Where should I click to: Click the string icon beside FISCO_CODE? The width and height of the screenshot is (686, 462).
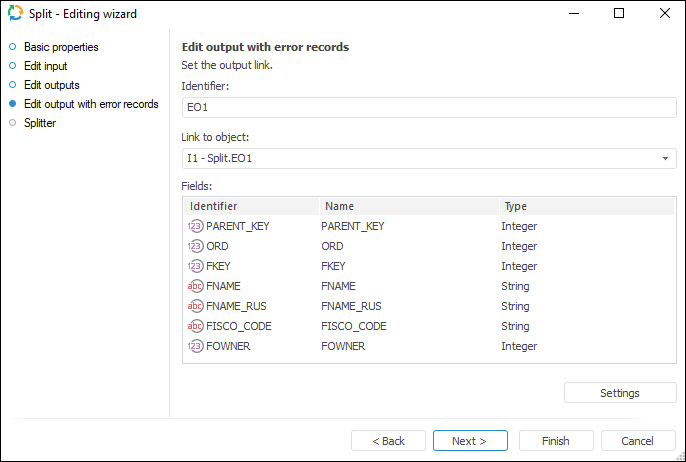pos(195,326)
